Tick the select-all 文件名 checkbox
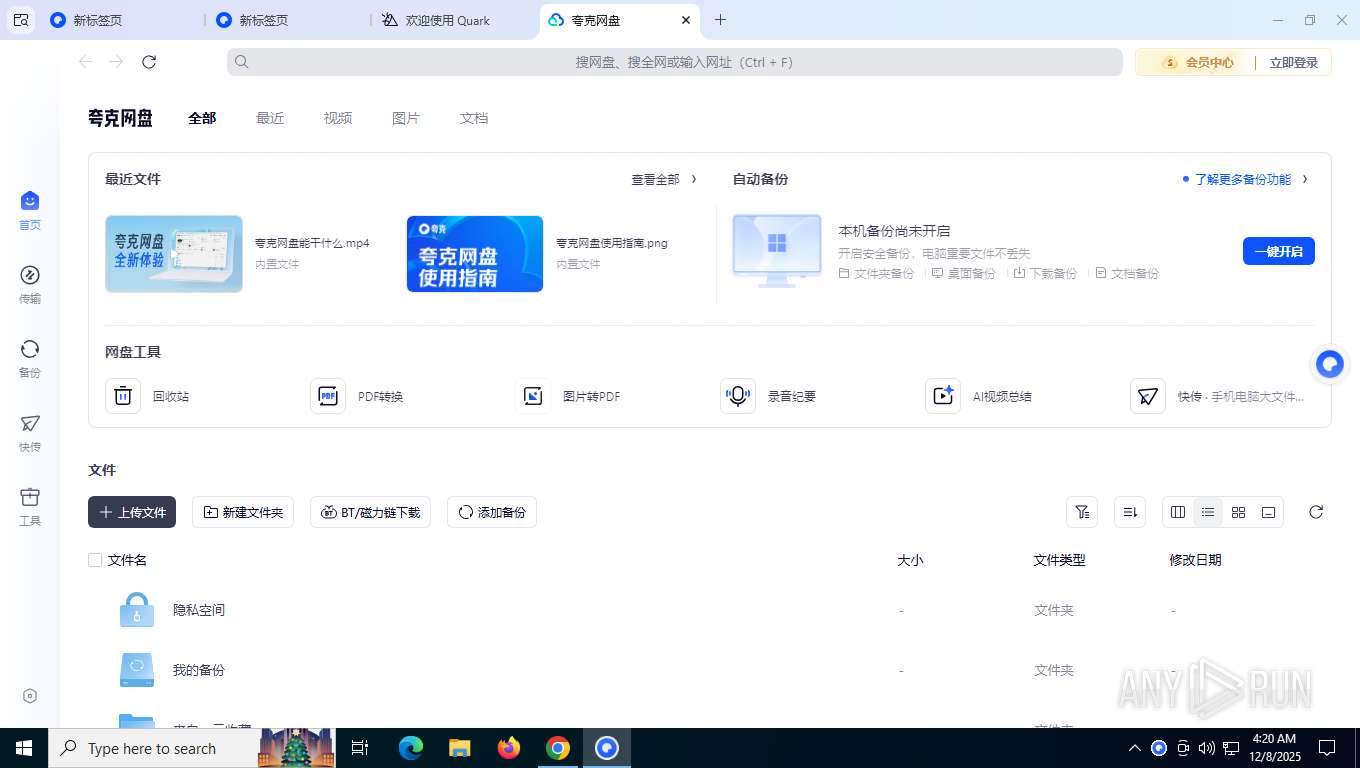Viewport: 1360px width, 768px height. (x=95, y=560)
